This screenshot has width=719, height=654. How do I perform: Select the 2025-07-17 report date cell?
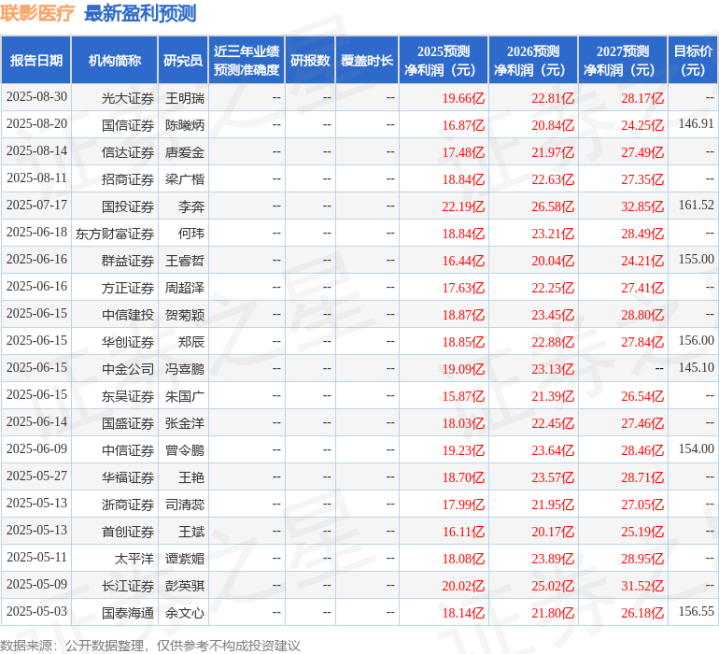pos(36,206)
